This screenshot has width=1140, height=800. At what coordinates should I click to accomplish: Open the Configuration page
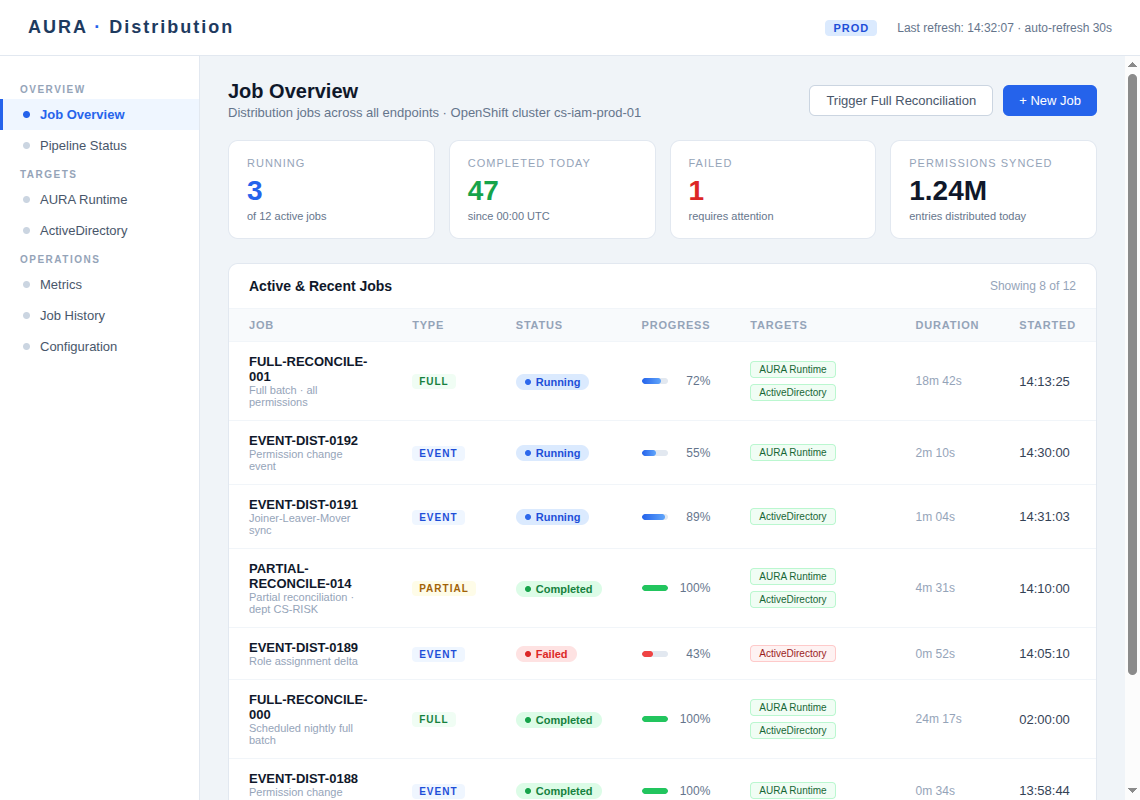pyautogui.click(x=78, y=346)
